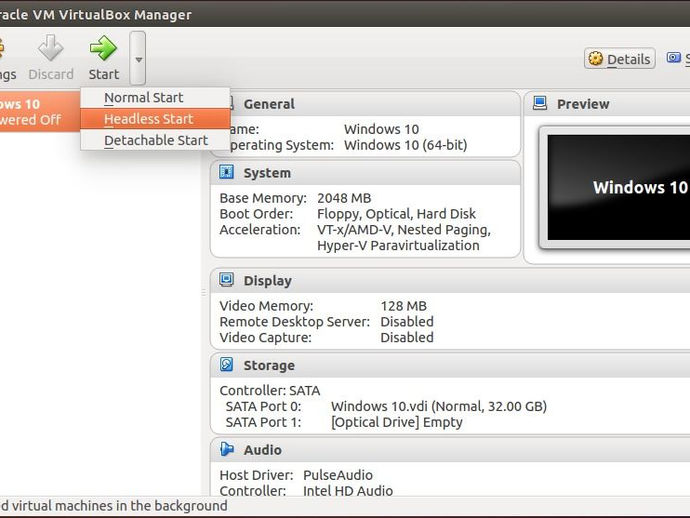Click the '2048 MB' base memory value
The image size is (690, 518).
click(344, 198)
